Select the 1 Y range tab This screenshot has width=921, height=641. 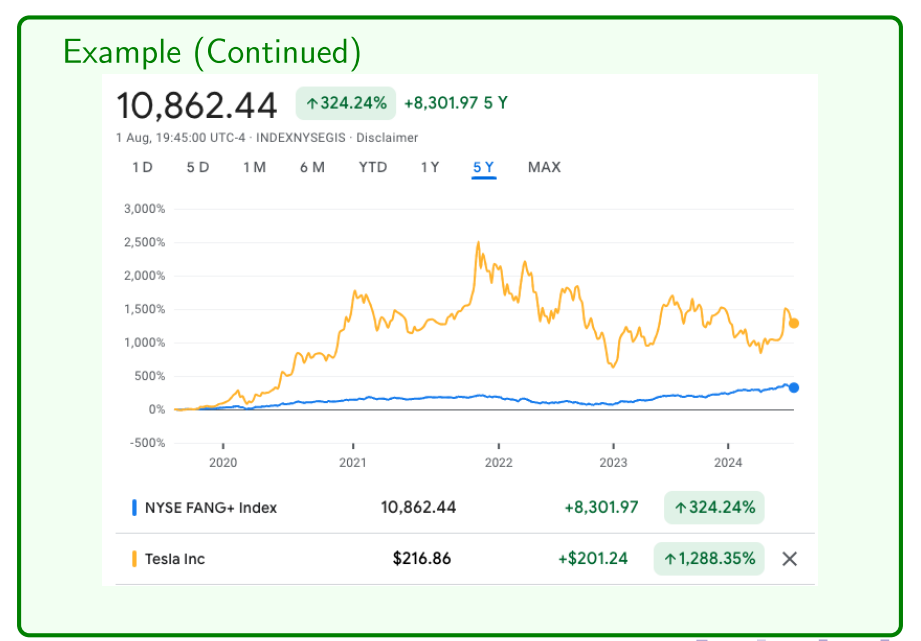(x=430, y=167)
